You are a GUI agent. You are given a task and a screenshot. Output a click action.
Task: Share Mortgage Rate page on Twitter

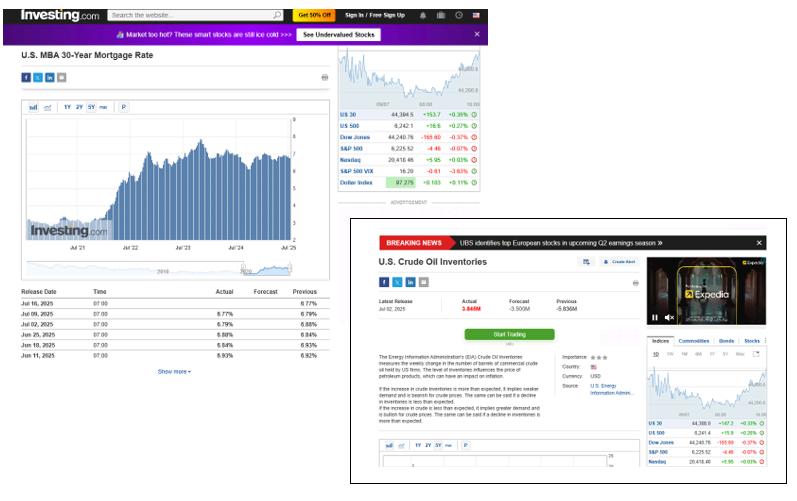point(38,77)
